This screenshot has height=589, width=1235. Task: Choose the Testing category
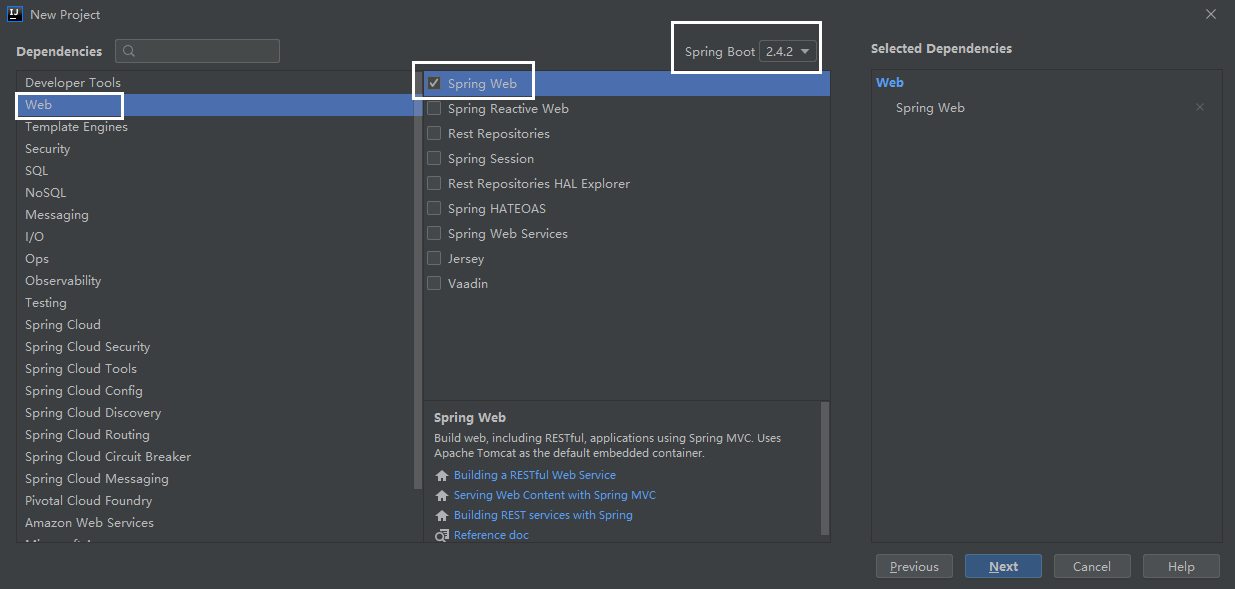pos(215,303)
